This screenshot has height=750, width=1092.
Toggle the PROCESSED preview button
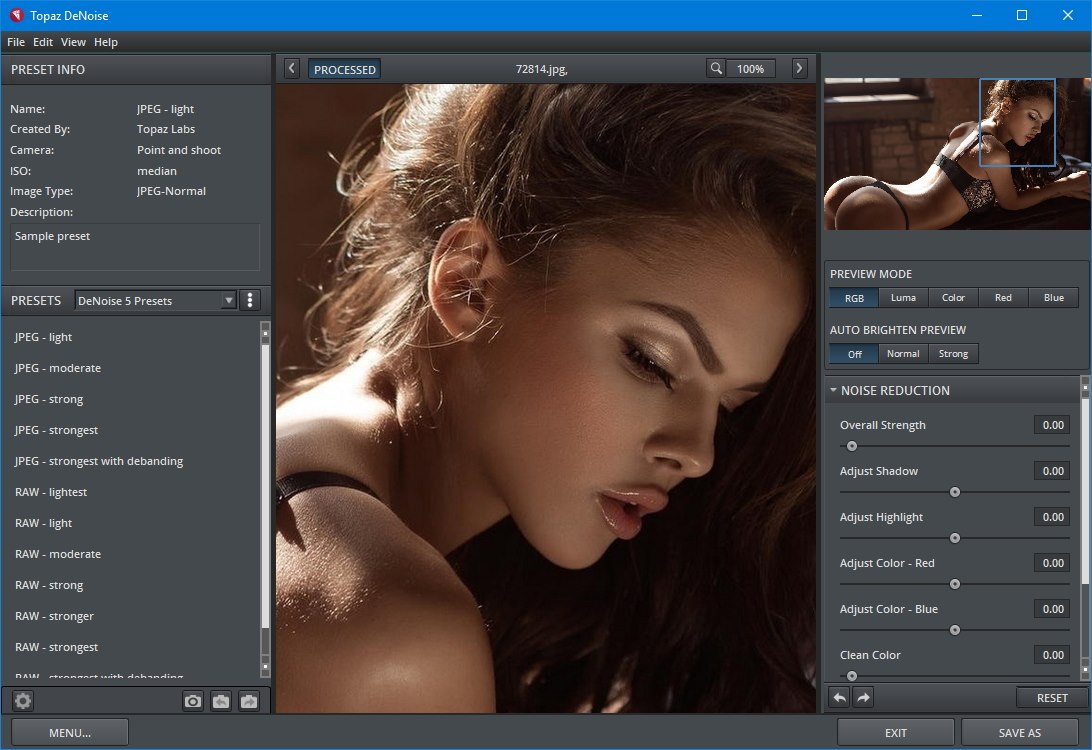(x=344, y=69)
